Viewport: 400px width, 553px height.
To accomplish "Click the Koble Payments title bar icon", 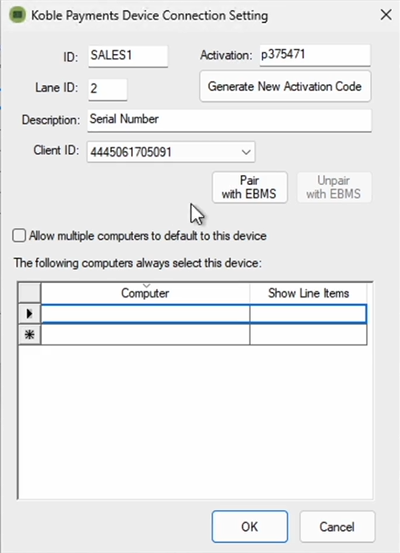I will [x=18, y=15].
